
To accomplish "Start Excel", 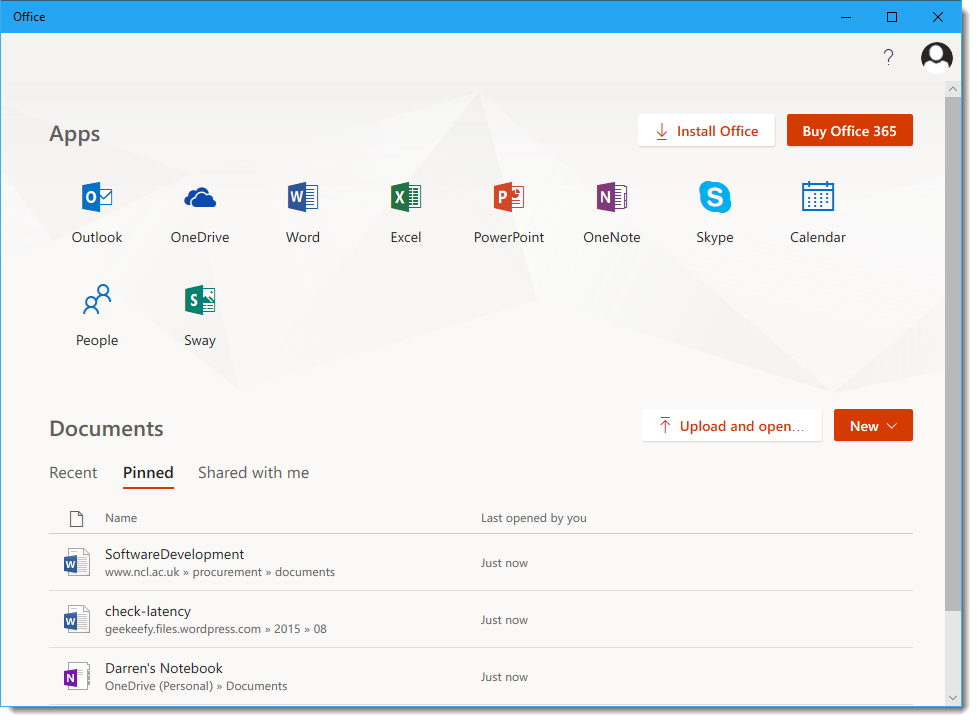I will [405, 210].
